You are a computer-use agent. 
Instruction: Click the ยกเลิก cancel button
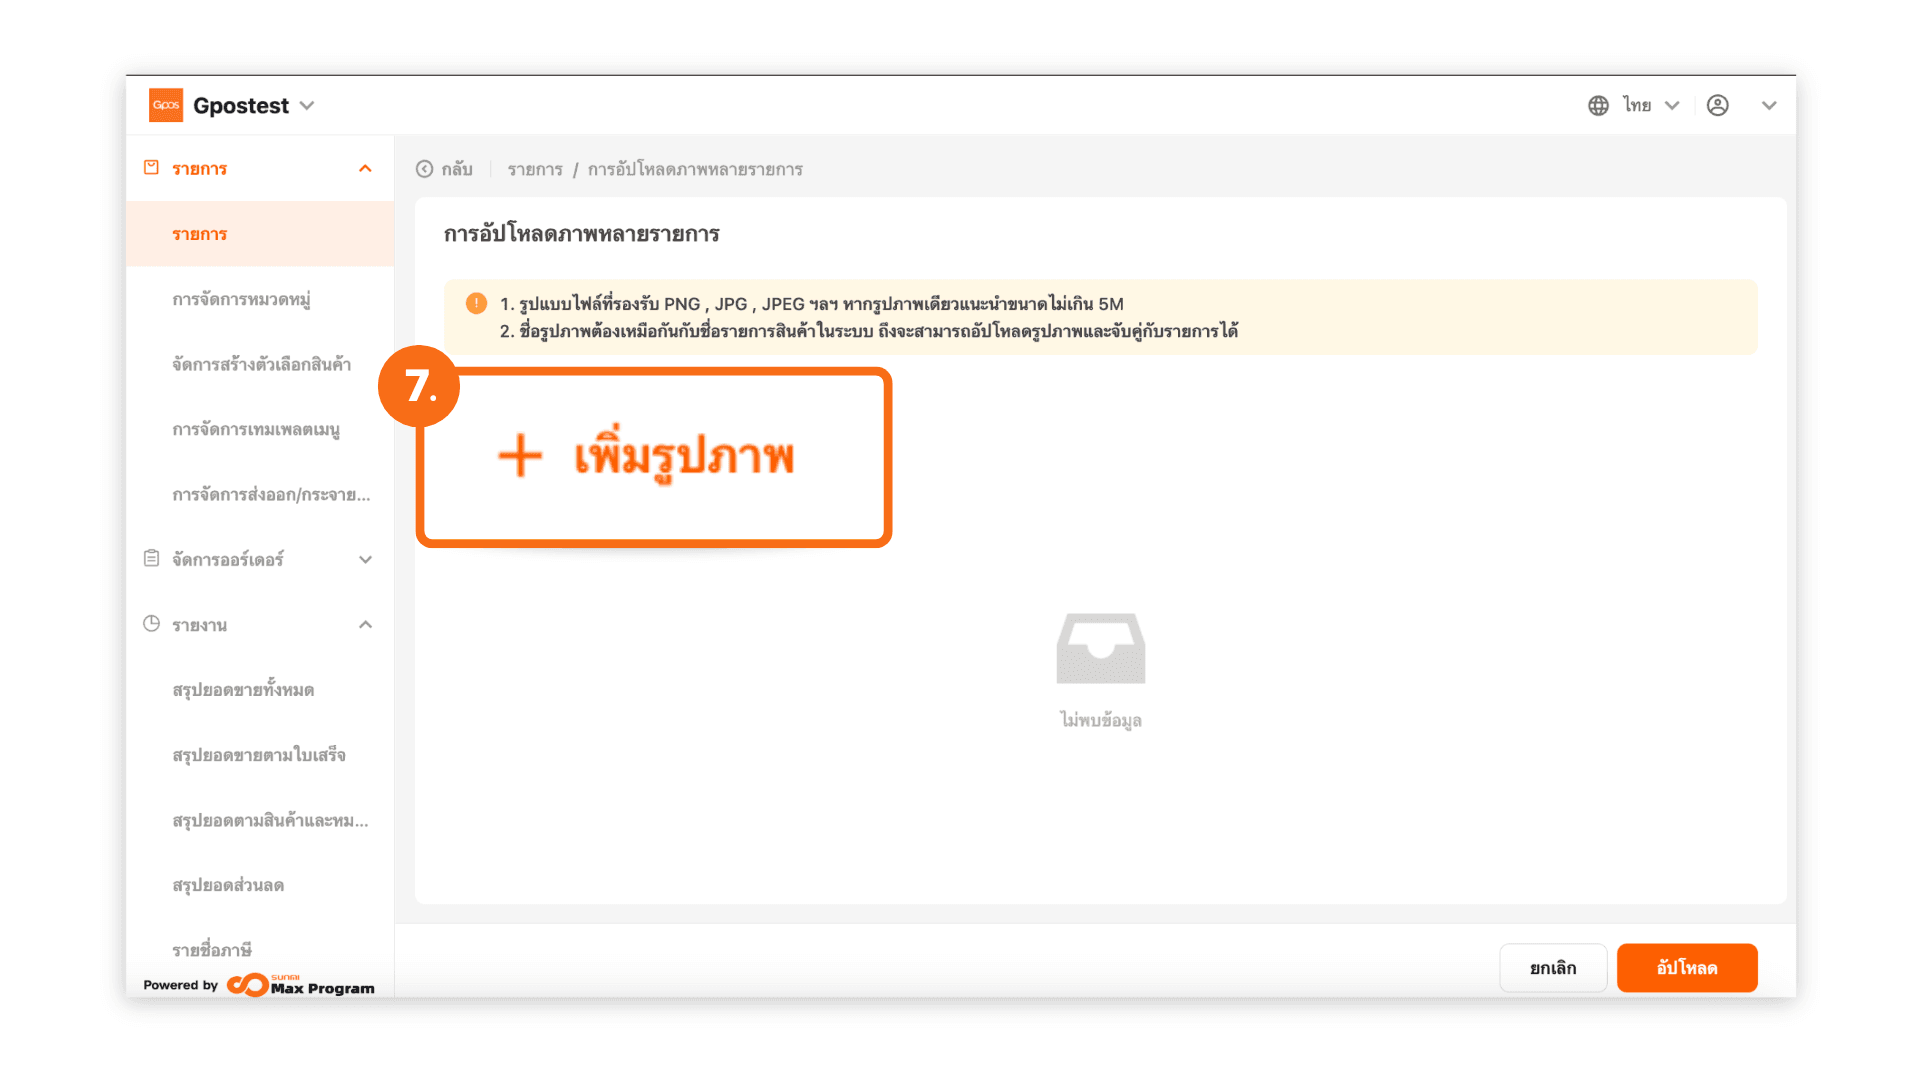(x=1553, y=968)
